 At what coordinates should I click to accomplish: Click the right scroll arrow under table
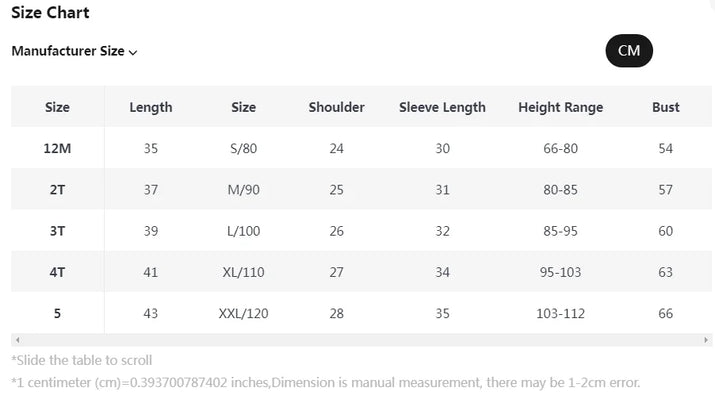(707, 341)
